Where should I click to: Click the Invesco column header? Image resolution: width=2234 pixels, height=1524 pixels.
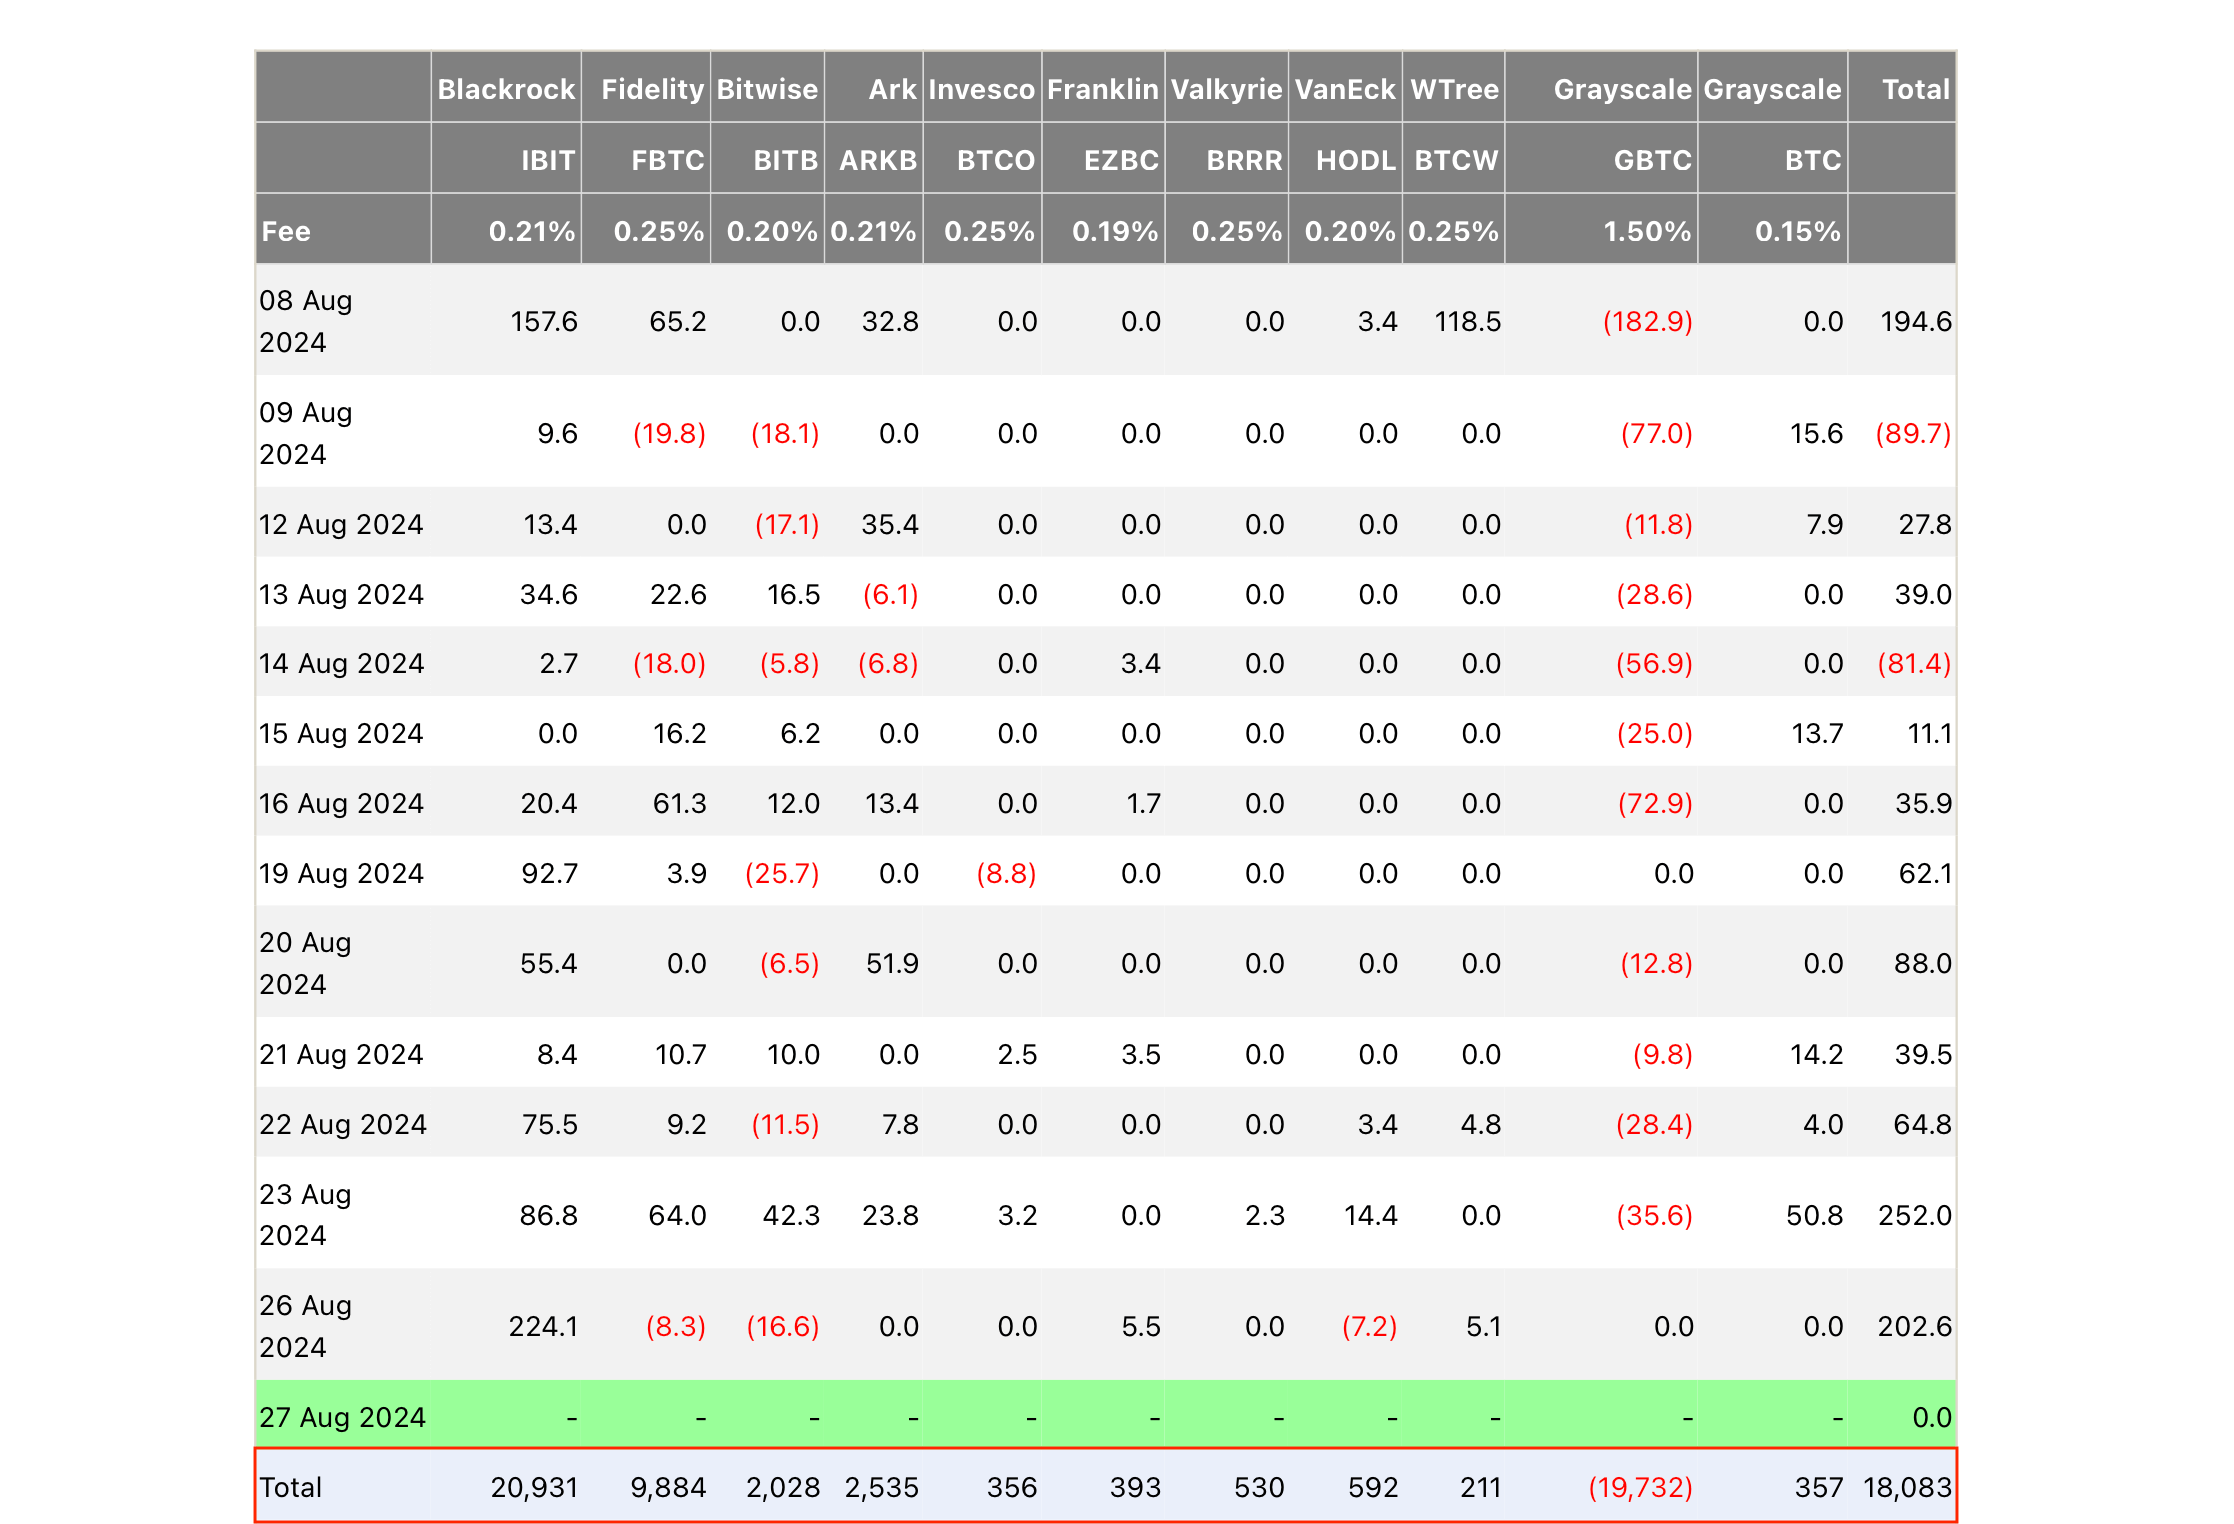[x=981, y=89]
